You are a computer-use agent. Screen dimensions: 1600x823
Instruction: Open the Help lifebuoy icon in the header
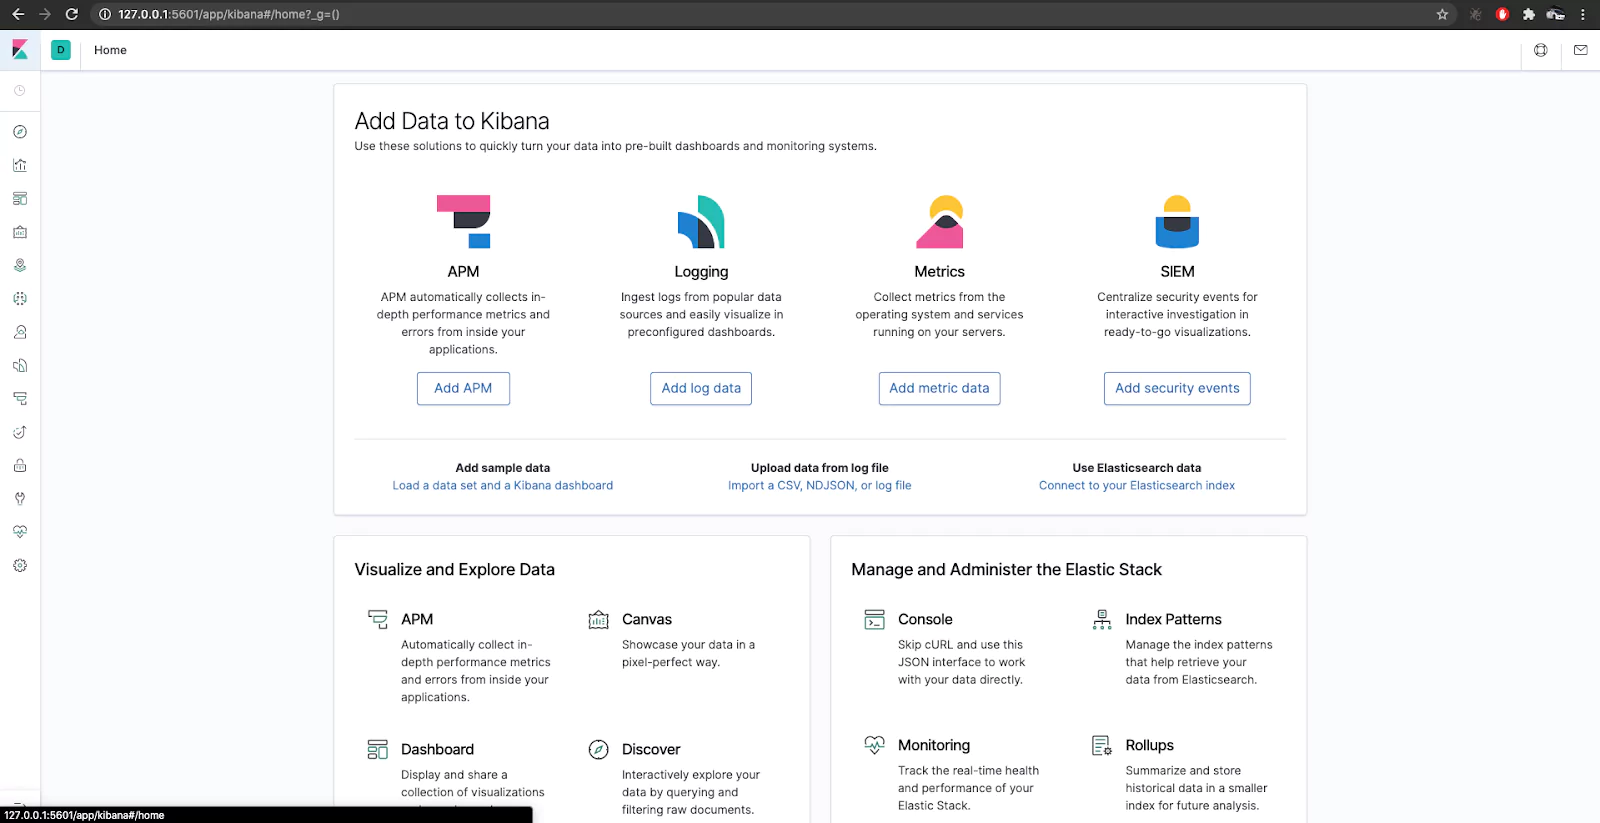coord(1540,50)
